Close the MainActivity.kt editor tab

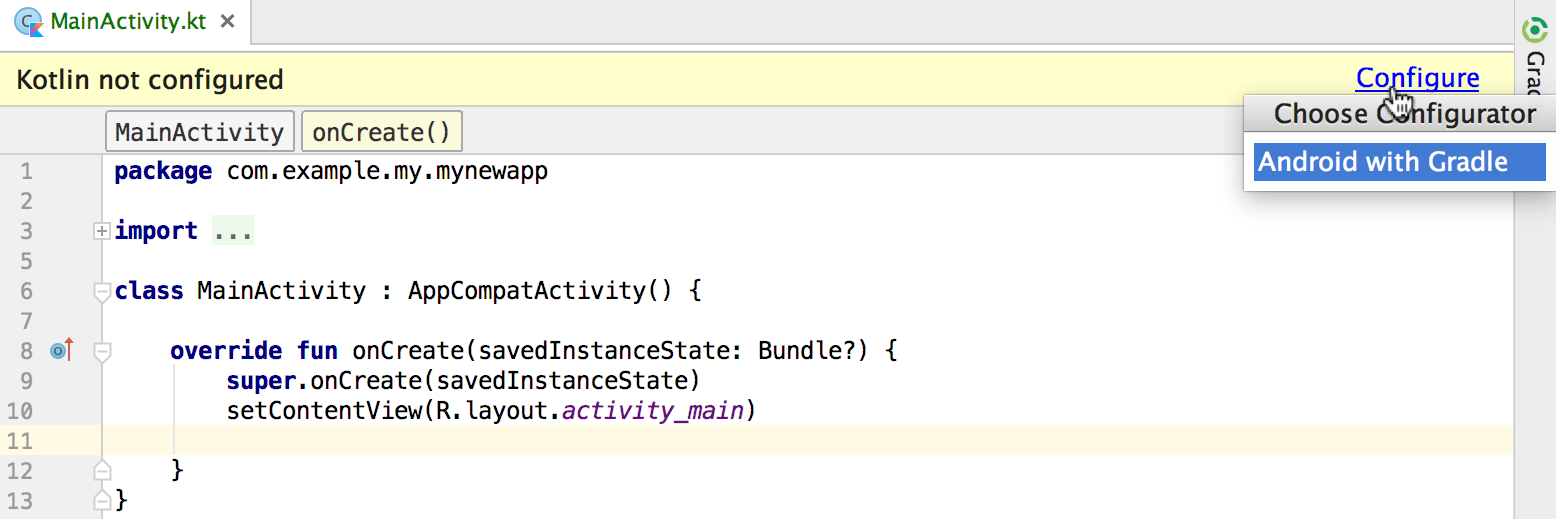click(x=228, y=22)
